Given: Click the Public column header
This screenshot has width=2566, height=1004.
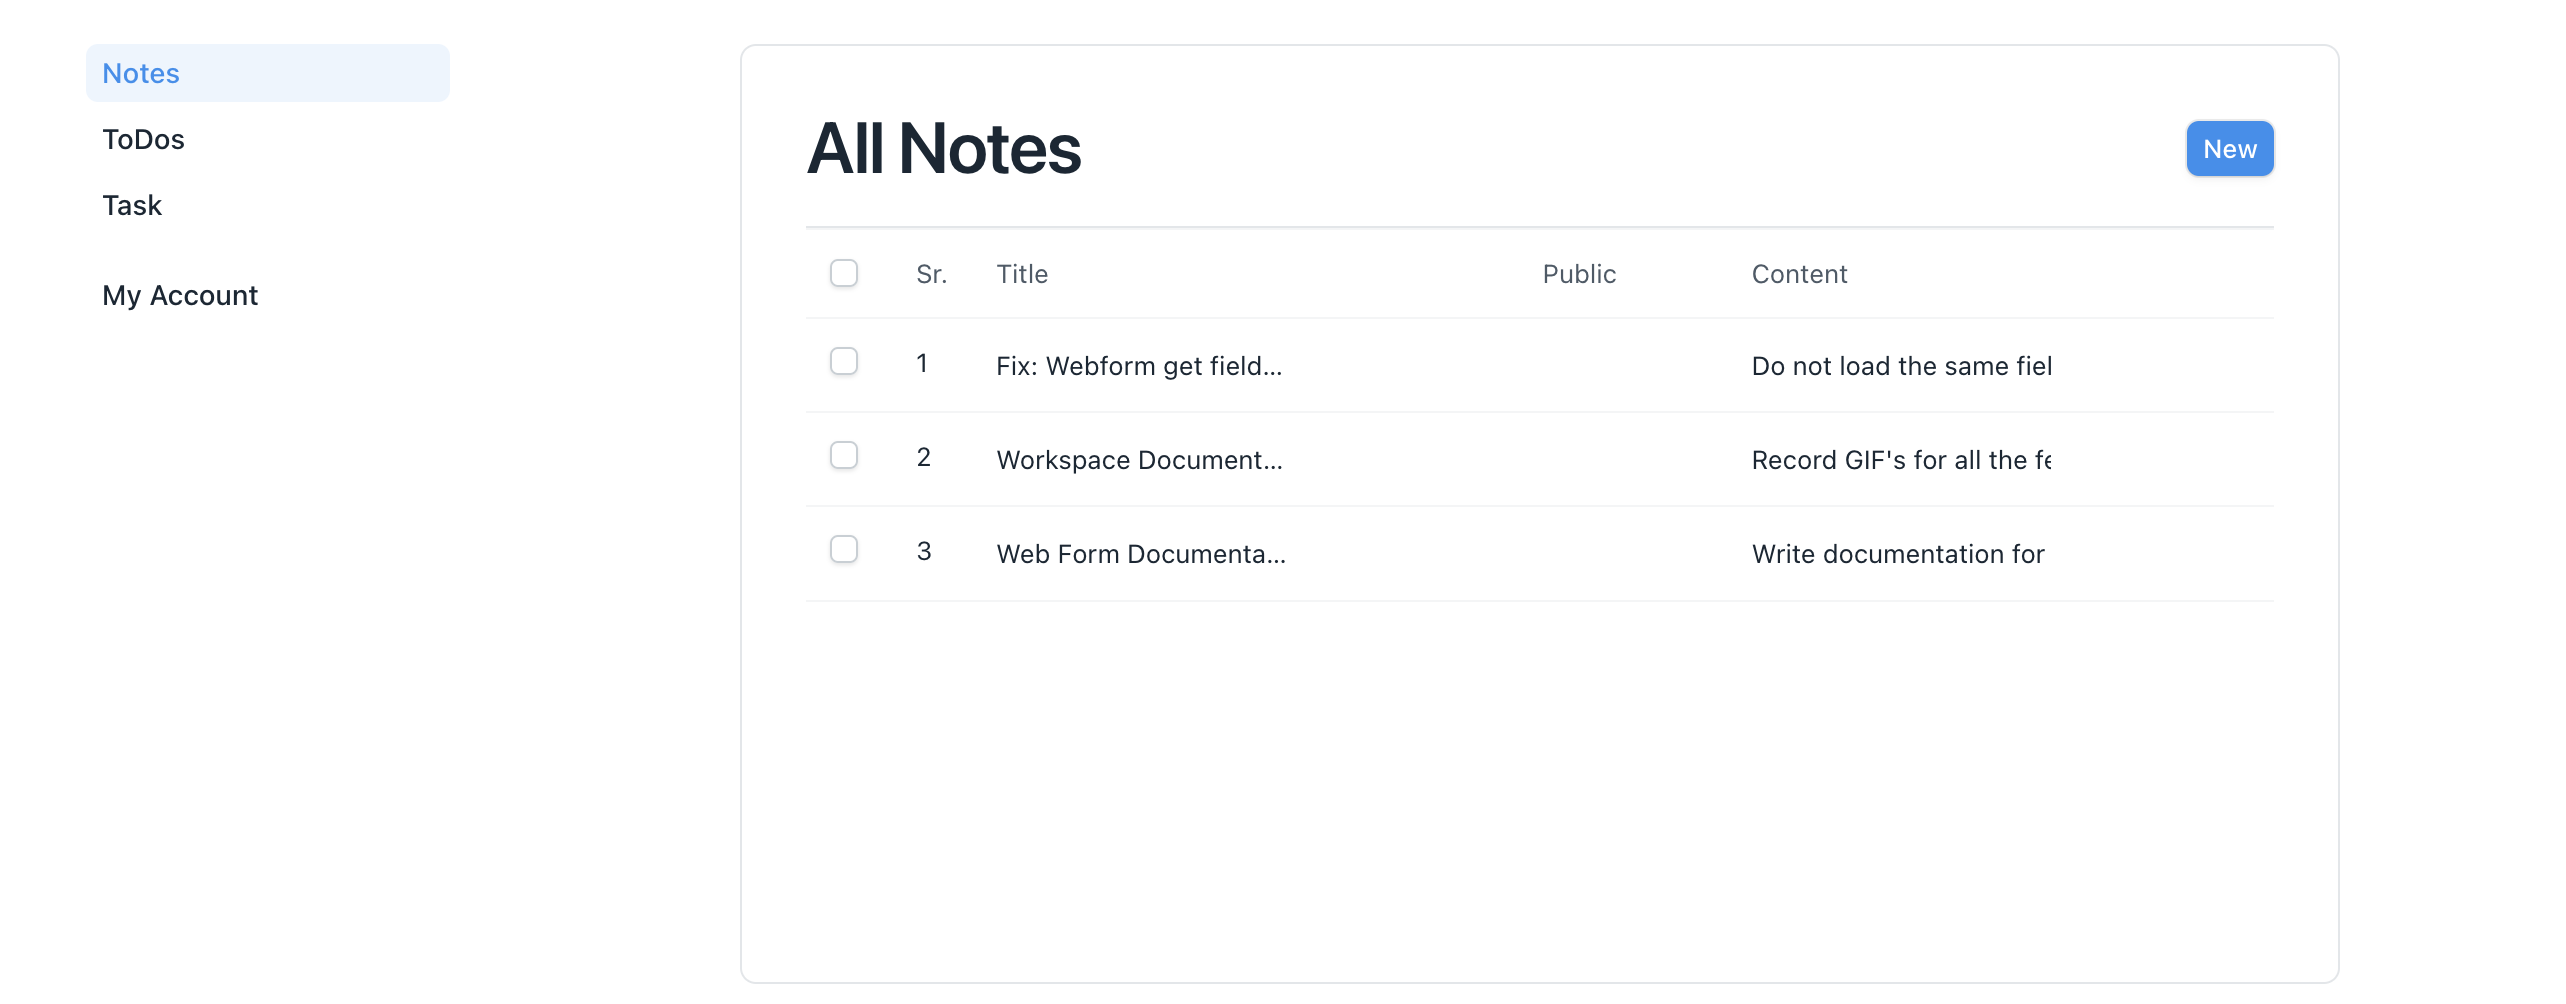Looking at the screenshot, I should tap(1579, 274).
